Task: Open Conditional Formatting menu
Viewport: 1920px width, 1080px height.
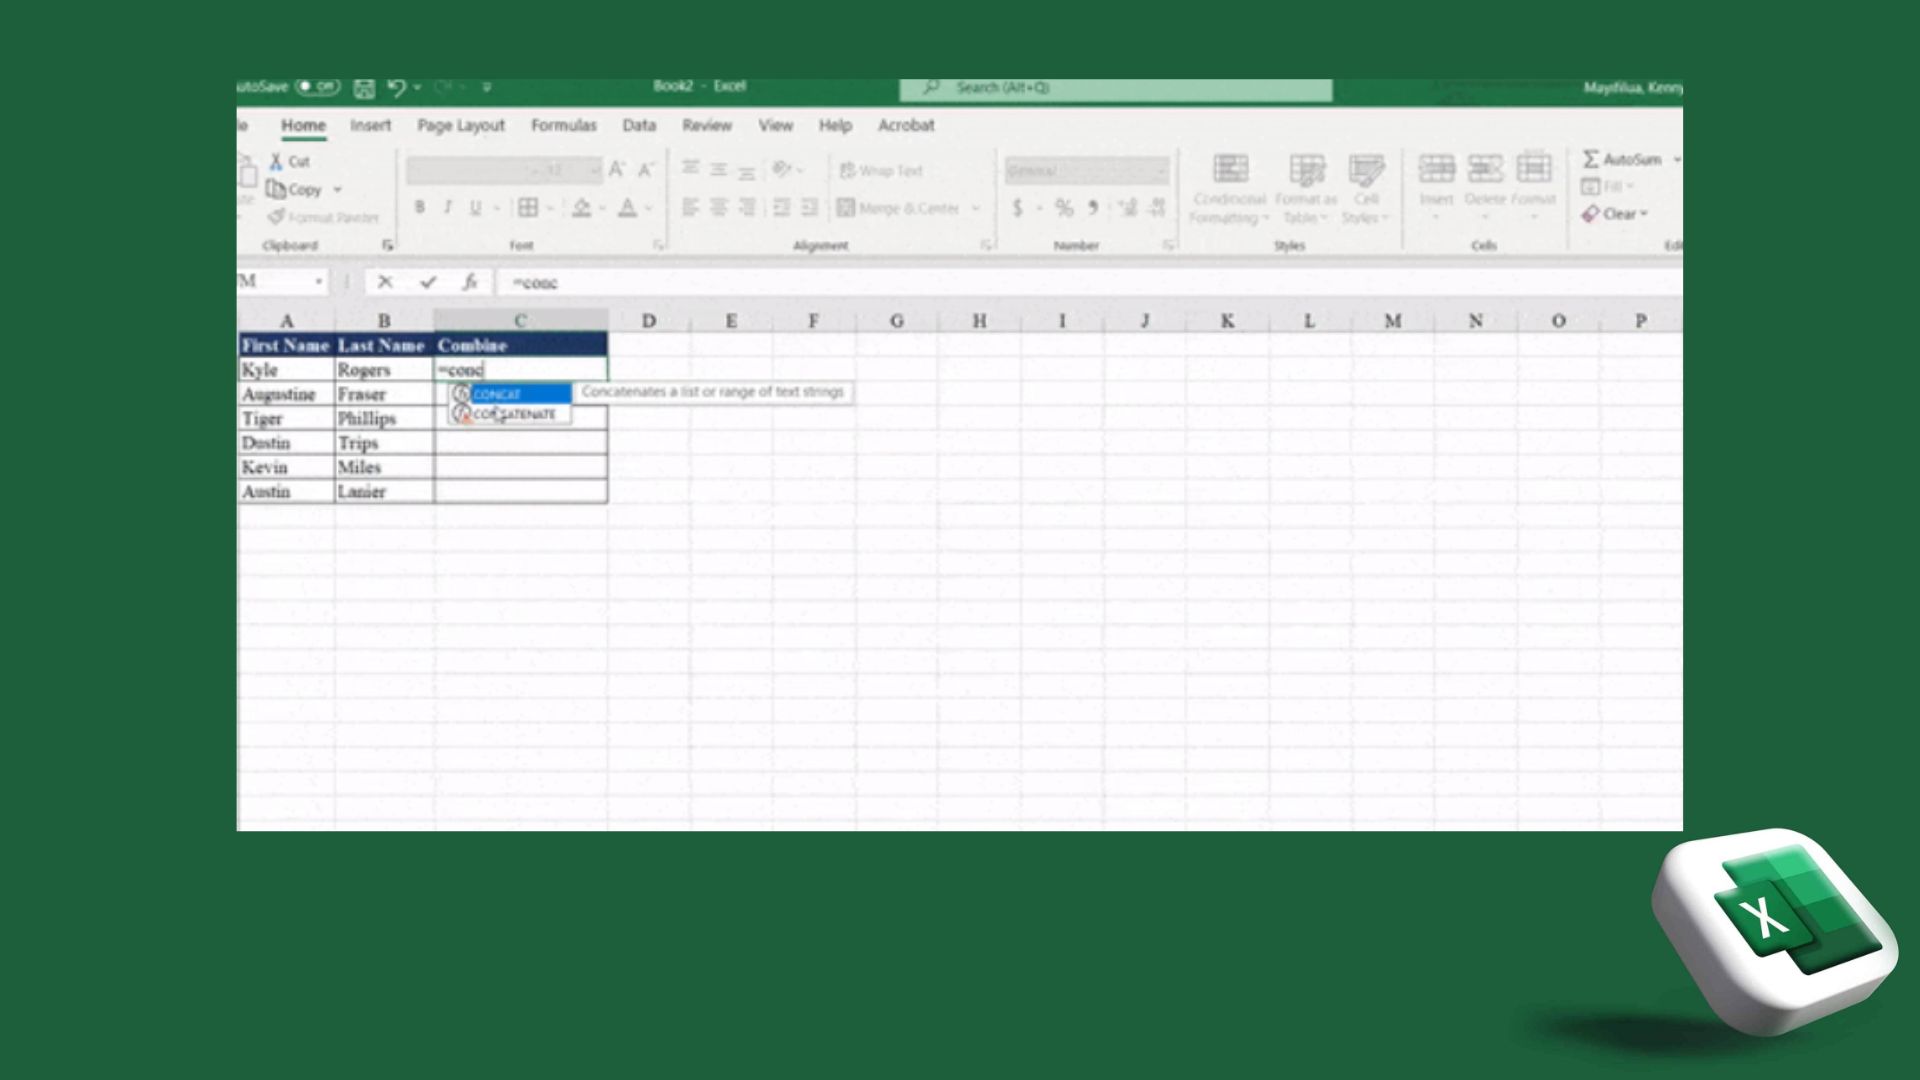Action: pos(1230,189)
